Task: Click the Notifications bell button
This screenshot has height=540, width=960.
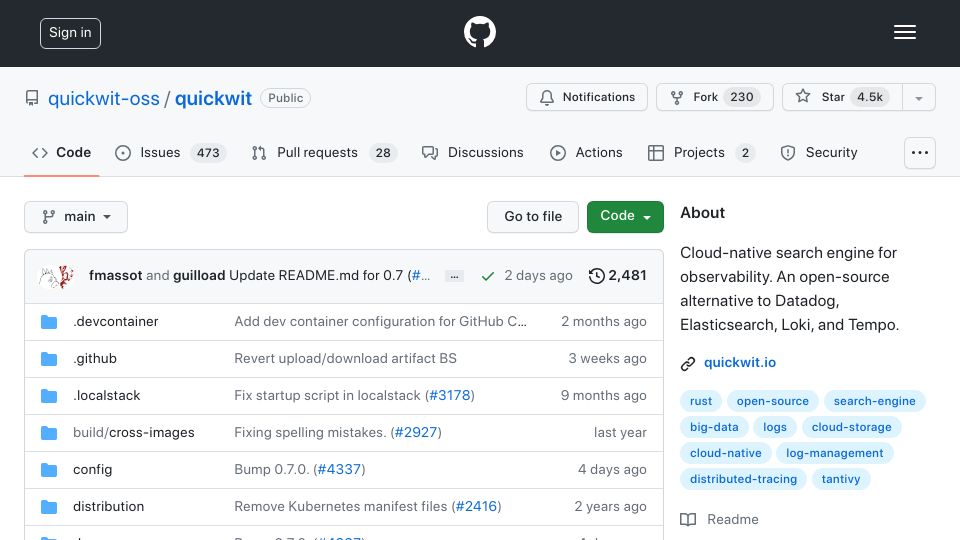Action: click(x=587, y=97)
